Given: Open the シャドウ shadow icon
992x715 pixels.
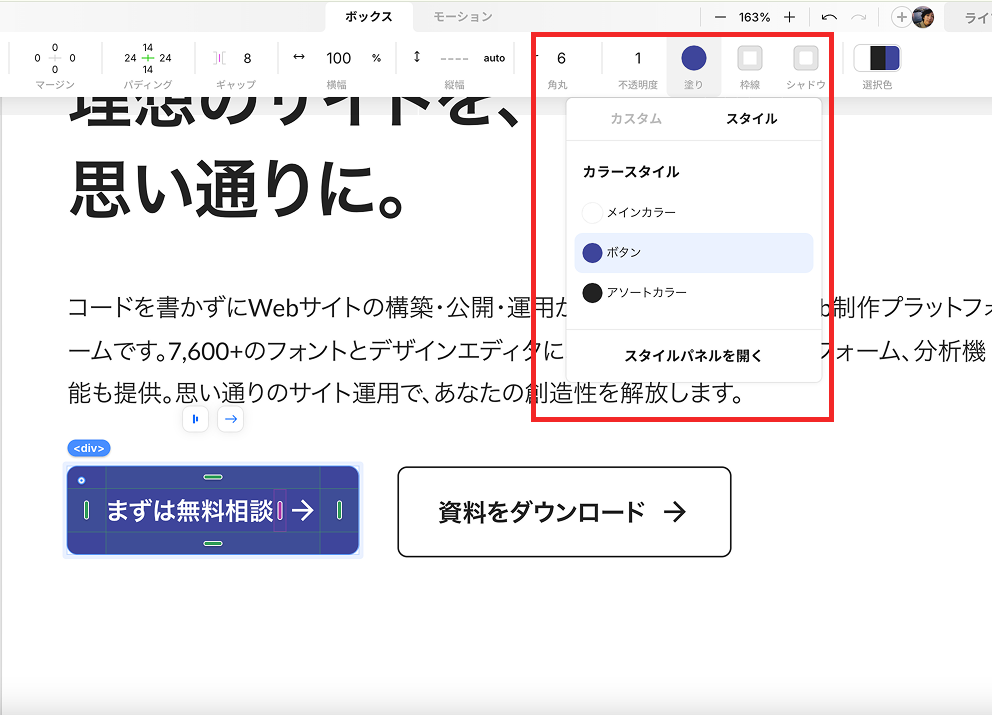Looking at the screenshot, I should 806,58.
